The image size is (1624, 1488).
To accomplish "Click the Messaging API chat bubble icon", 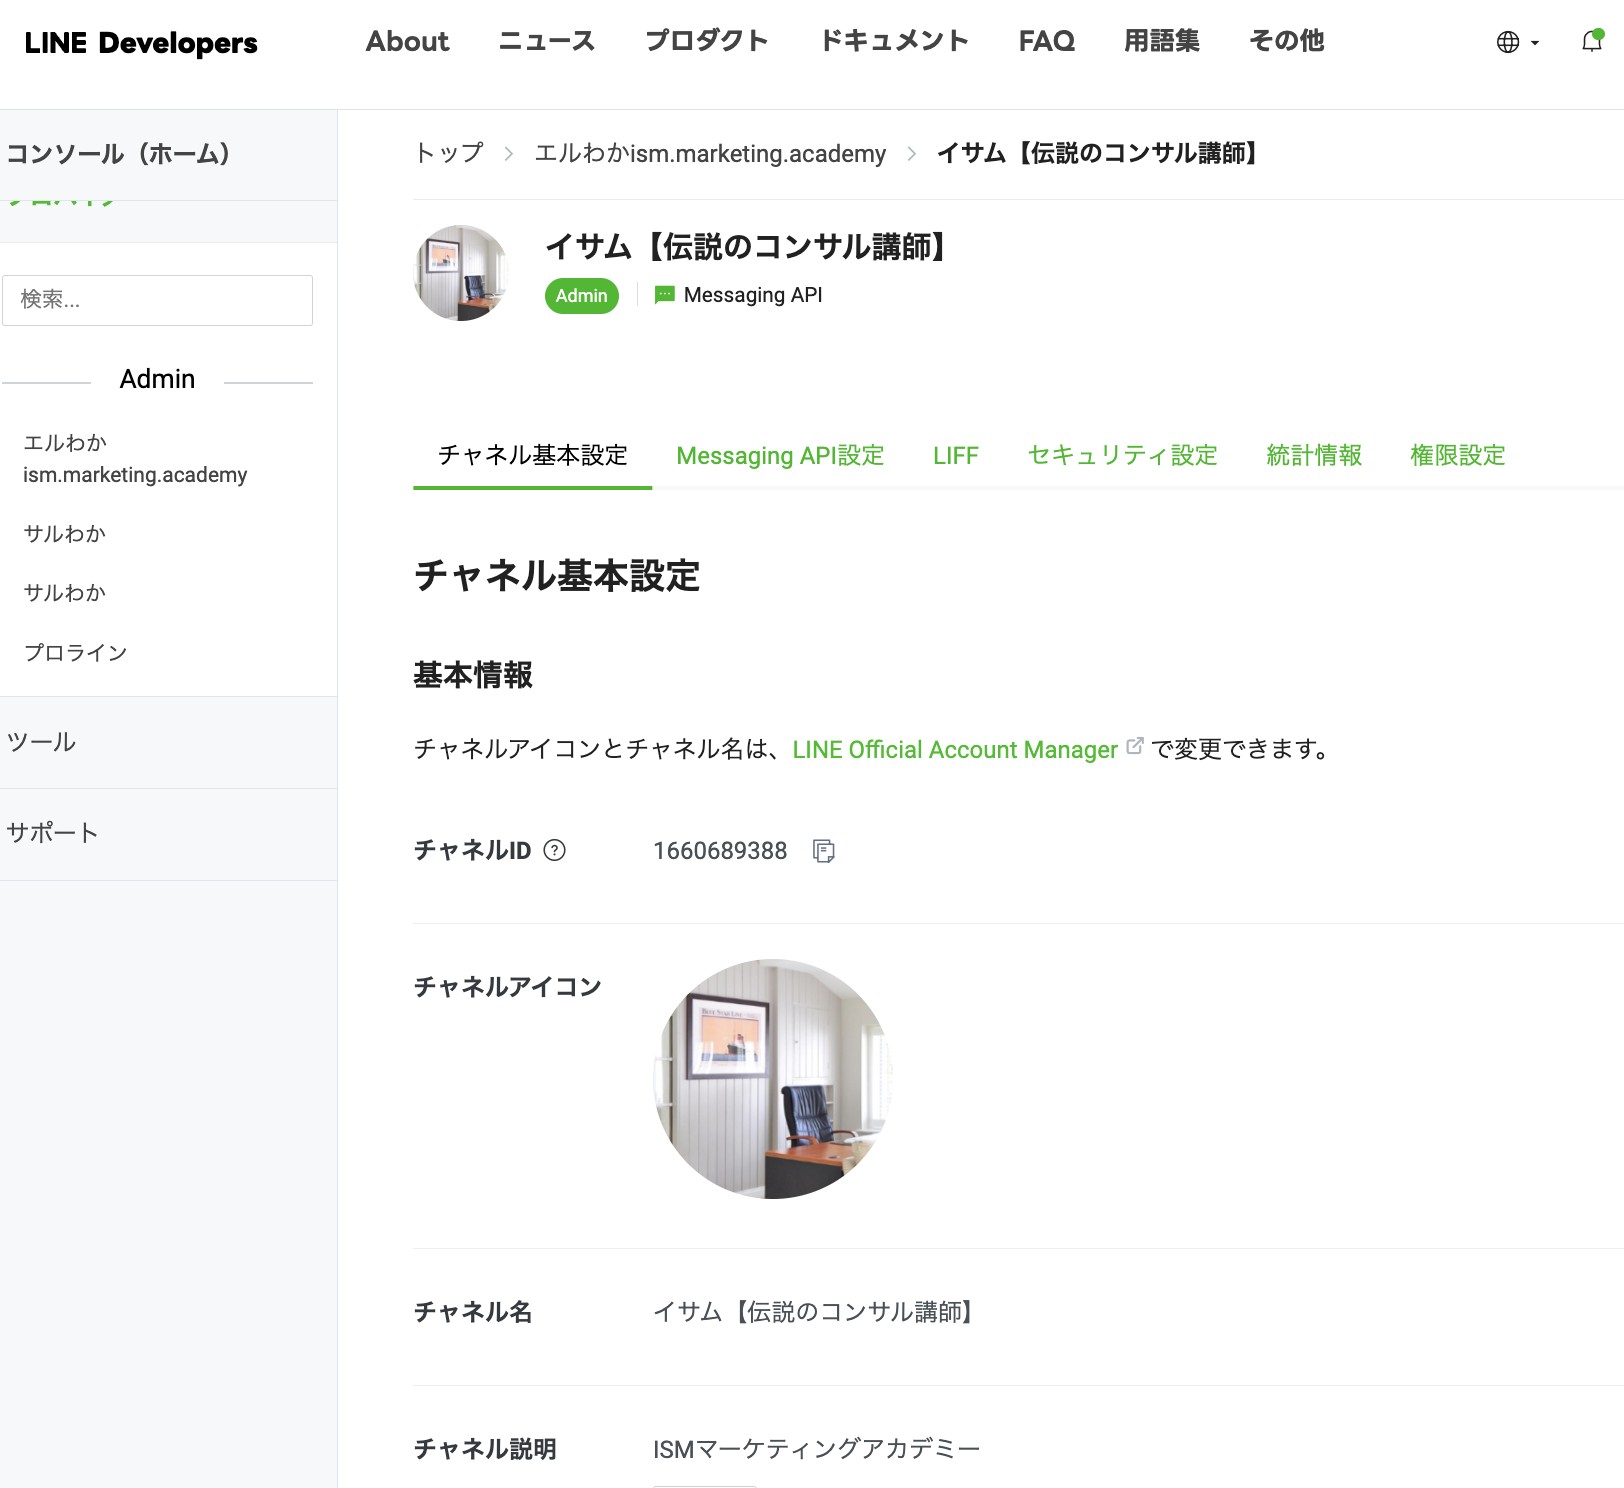I will (664, 295).
